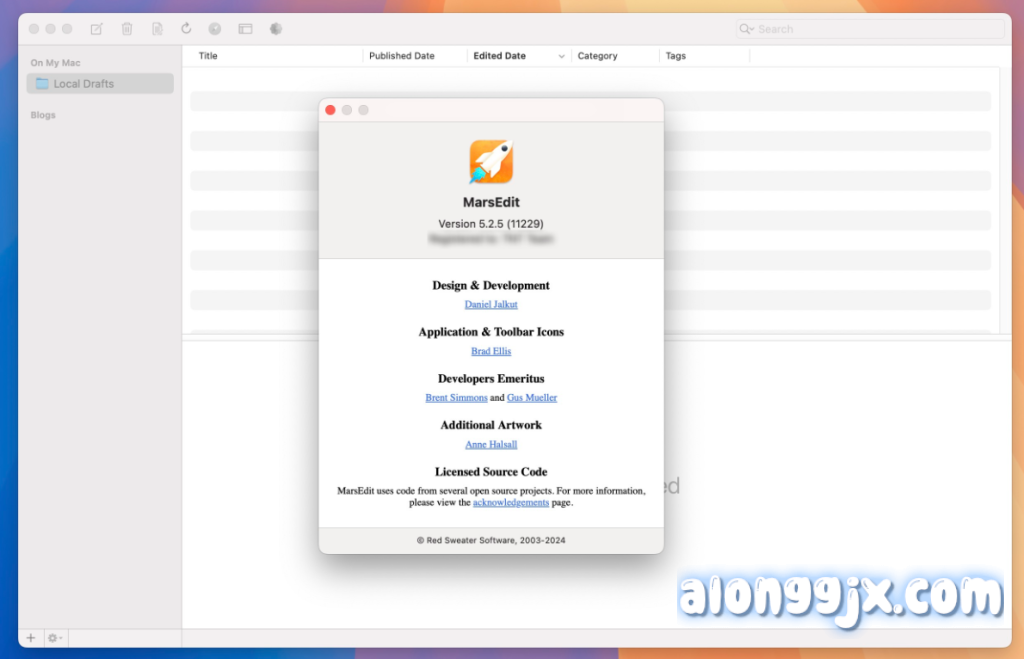This screenshot has width=1024, height=659.
Task: Click the window layout toolbar icon
Action: [245, 29]
